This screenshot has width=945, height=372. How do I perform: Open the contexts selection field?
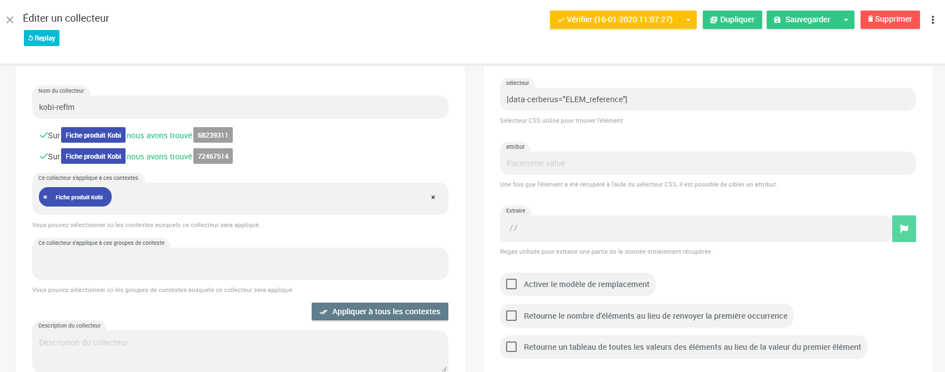coord(240,198)
